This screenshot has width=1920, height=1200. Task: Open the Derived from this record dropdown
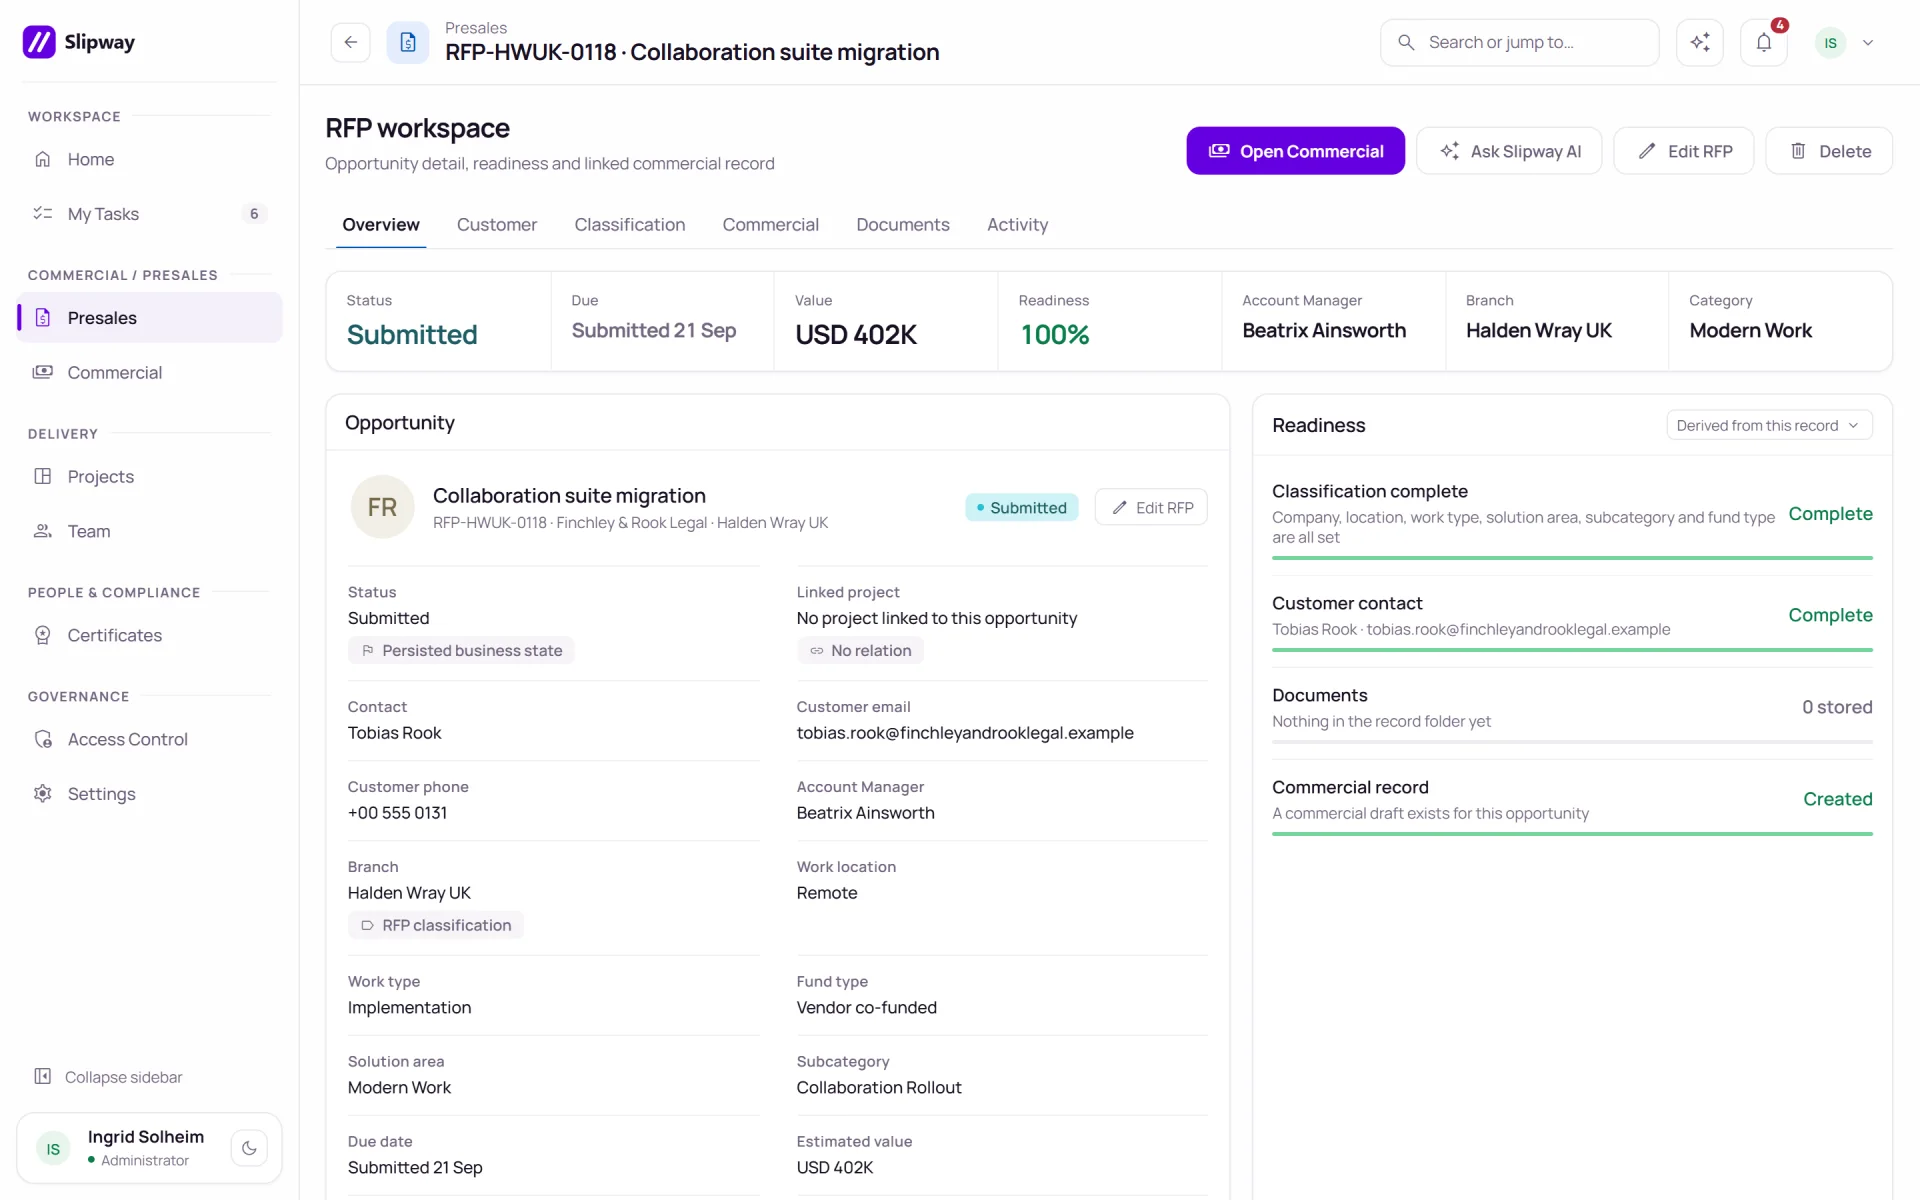coord(1769,425)
